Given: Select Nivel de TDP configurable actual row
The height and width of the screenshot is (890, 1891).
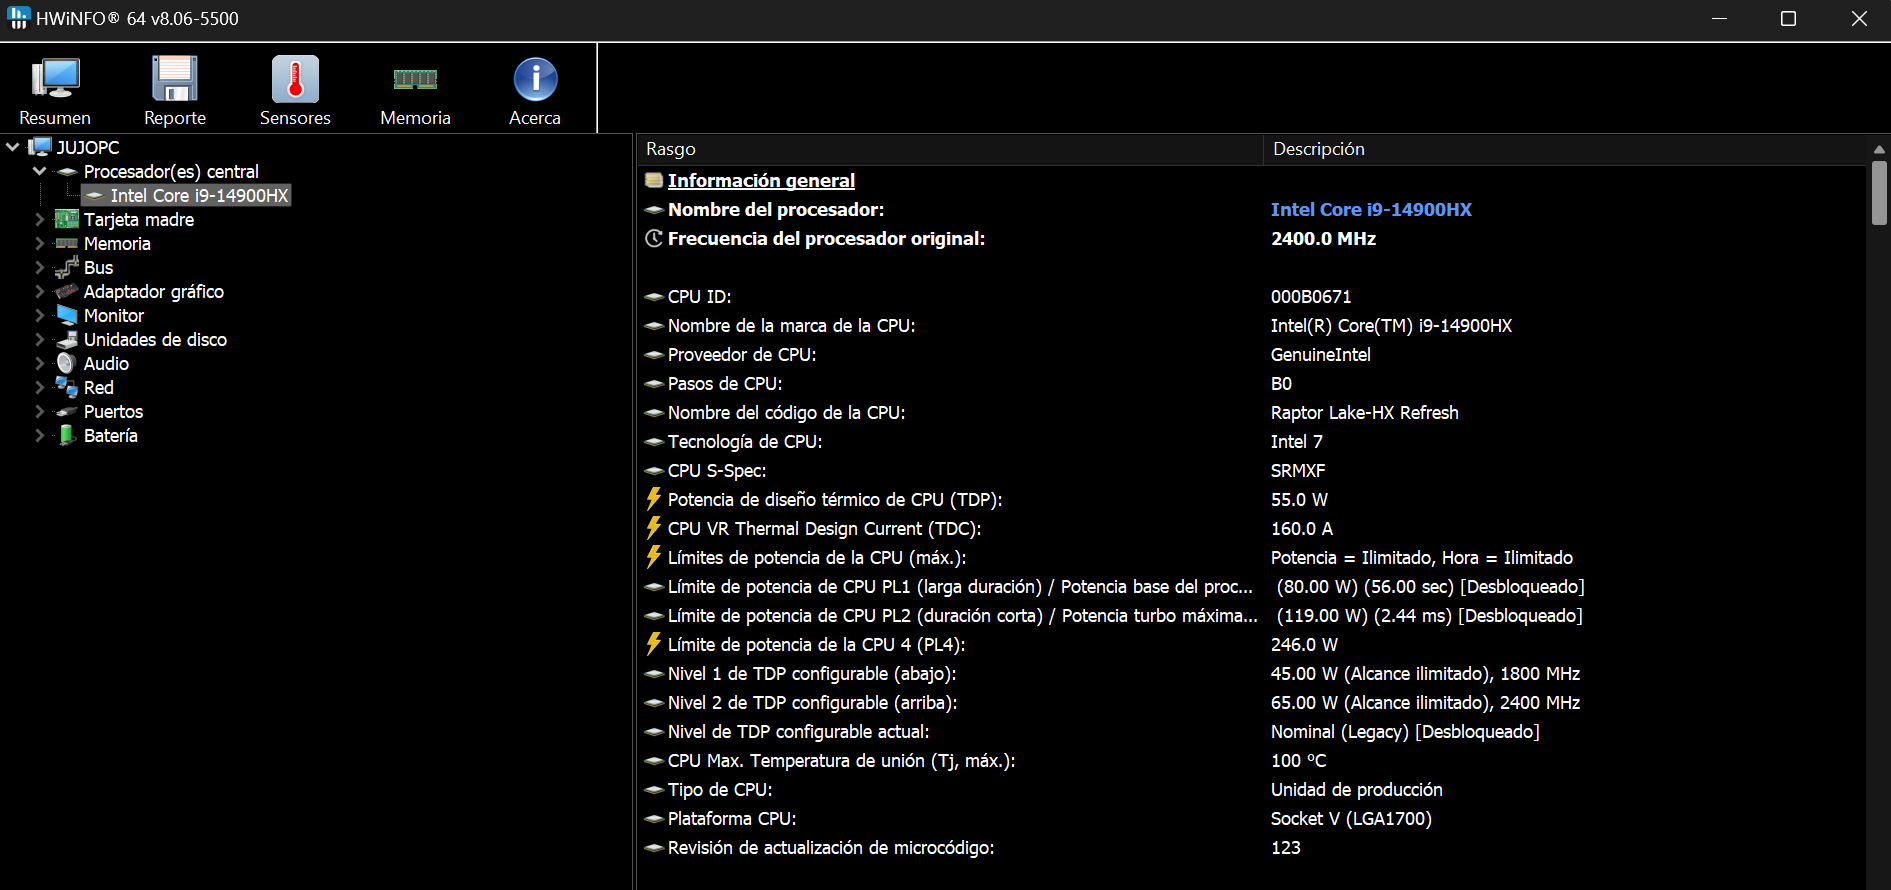Looking at the screenshot, I should point(1252,731).
